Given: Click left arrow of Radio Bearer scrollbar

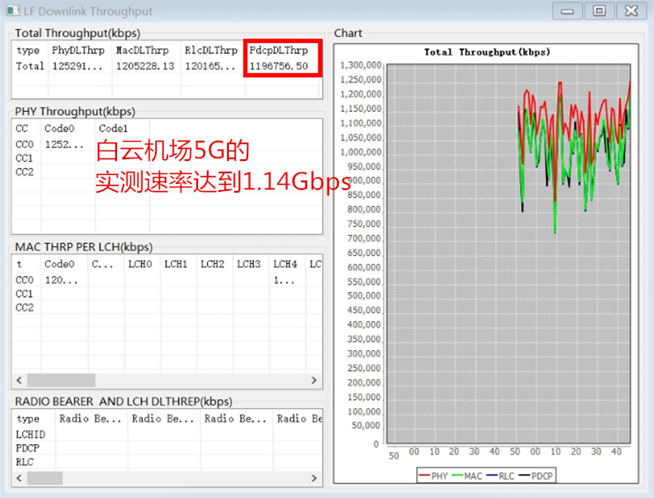Looking at the screenshot, I should tap(18, 478).
